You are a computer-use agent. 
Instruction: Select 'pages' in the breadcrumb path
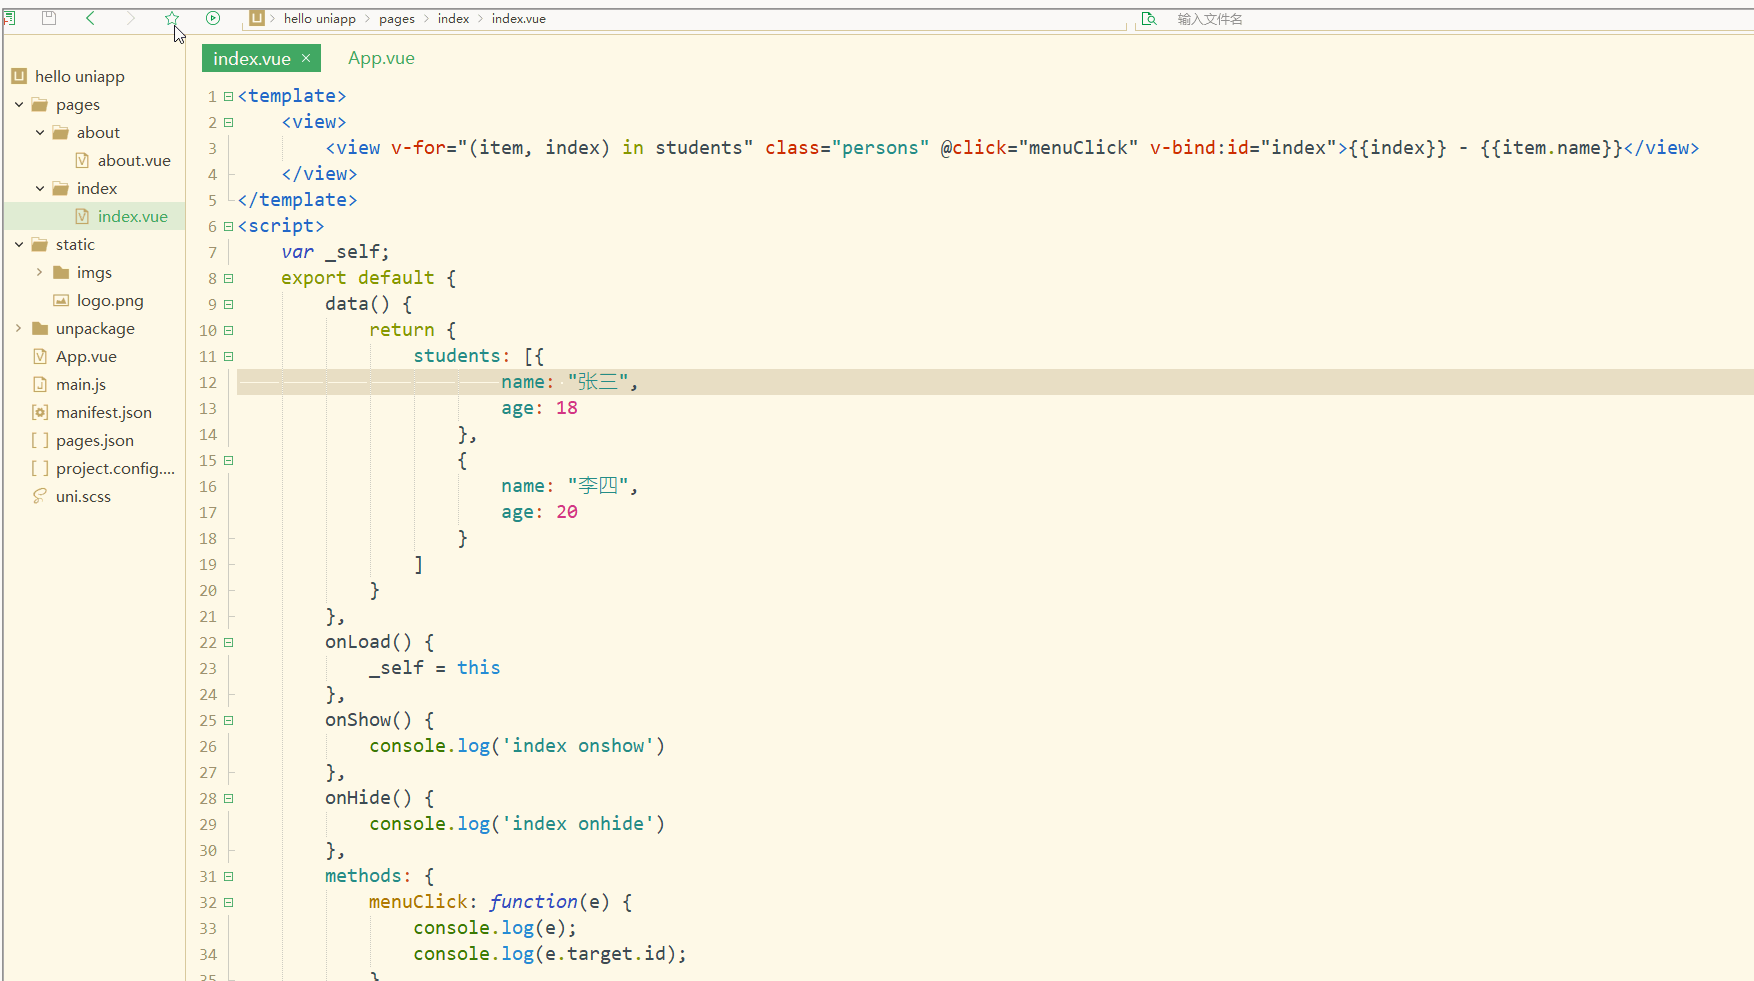(397, 19)
